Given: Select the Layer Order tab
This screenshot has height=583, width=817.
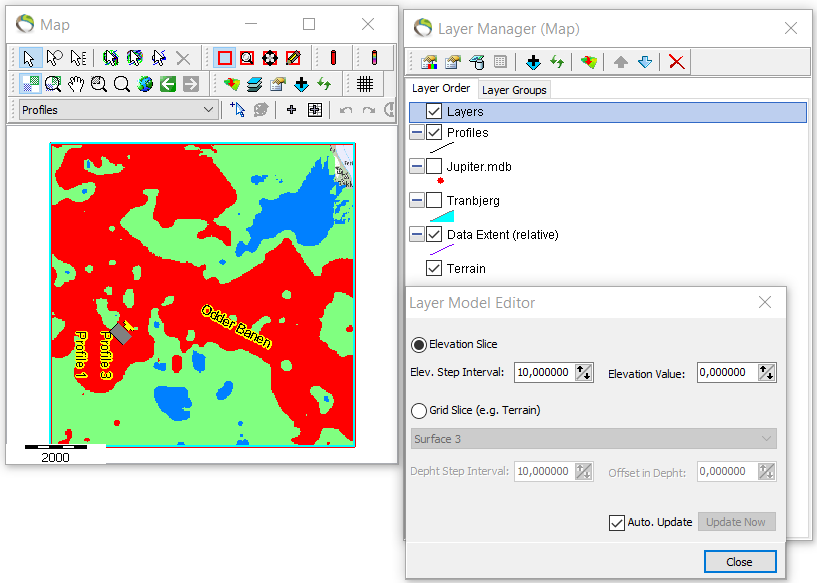Looking at the screenshot, I should (x=441, y=88).
